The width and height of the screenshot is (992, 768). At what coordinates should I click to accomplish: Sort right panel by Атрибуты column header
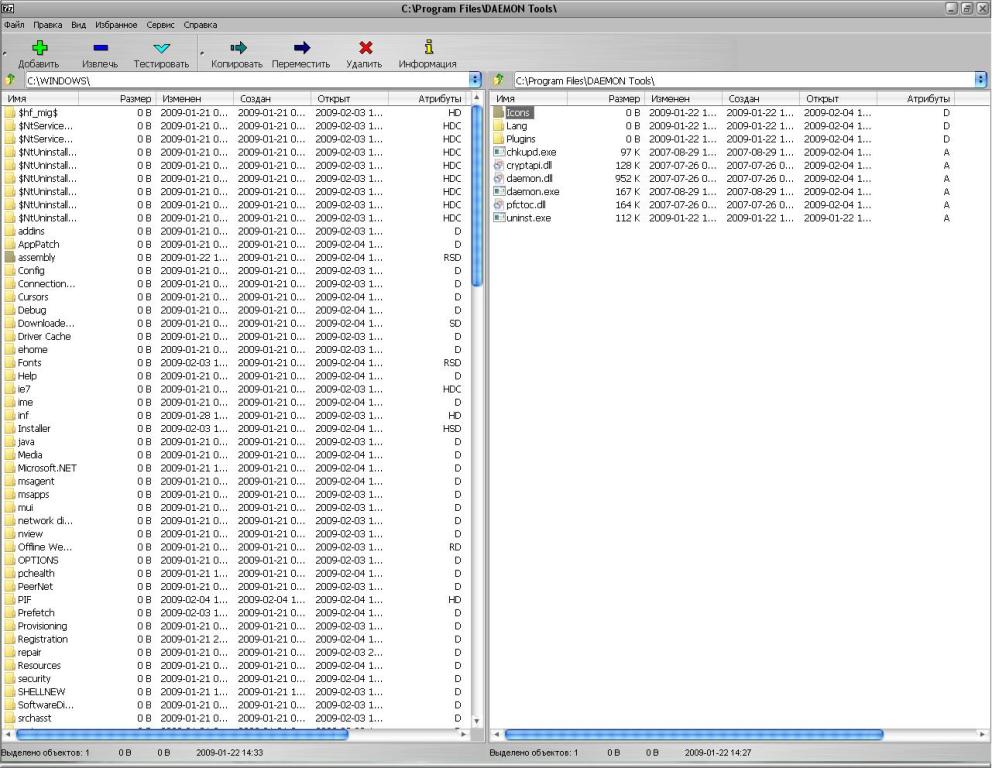[915, 99]
